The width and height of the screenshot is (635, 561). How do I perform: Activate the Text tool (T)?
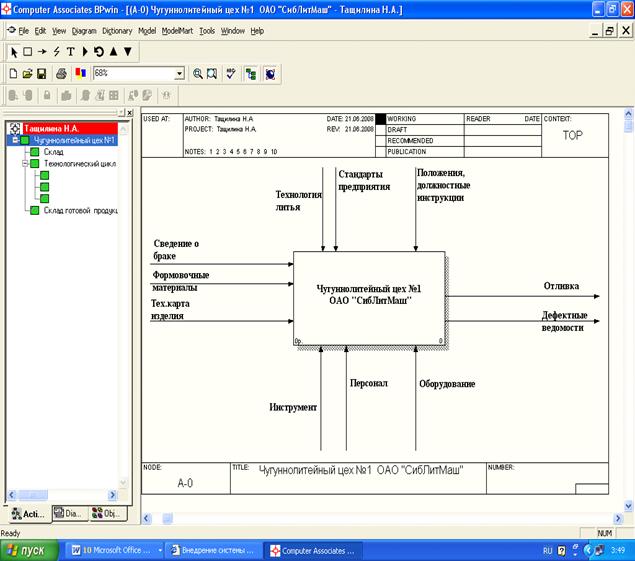[x=70, y=51]
